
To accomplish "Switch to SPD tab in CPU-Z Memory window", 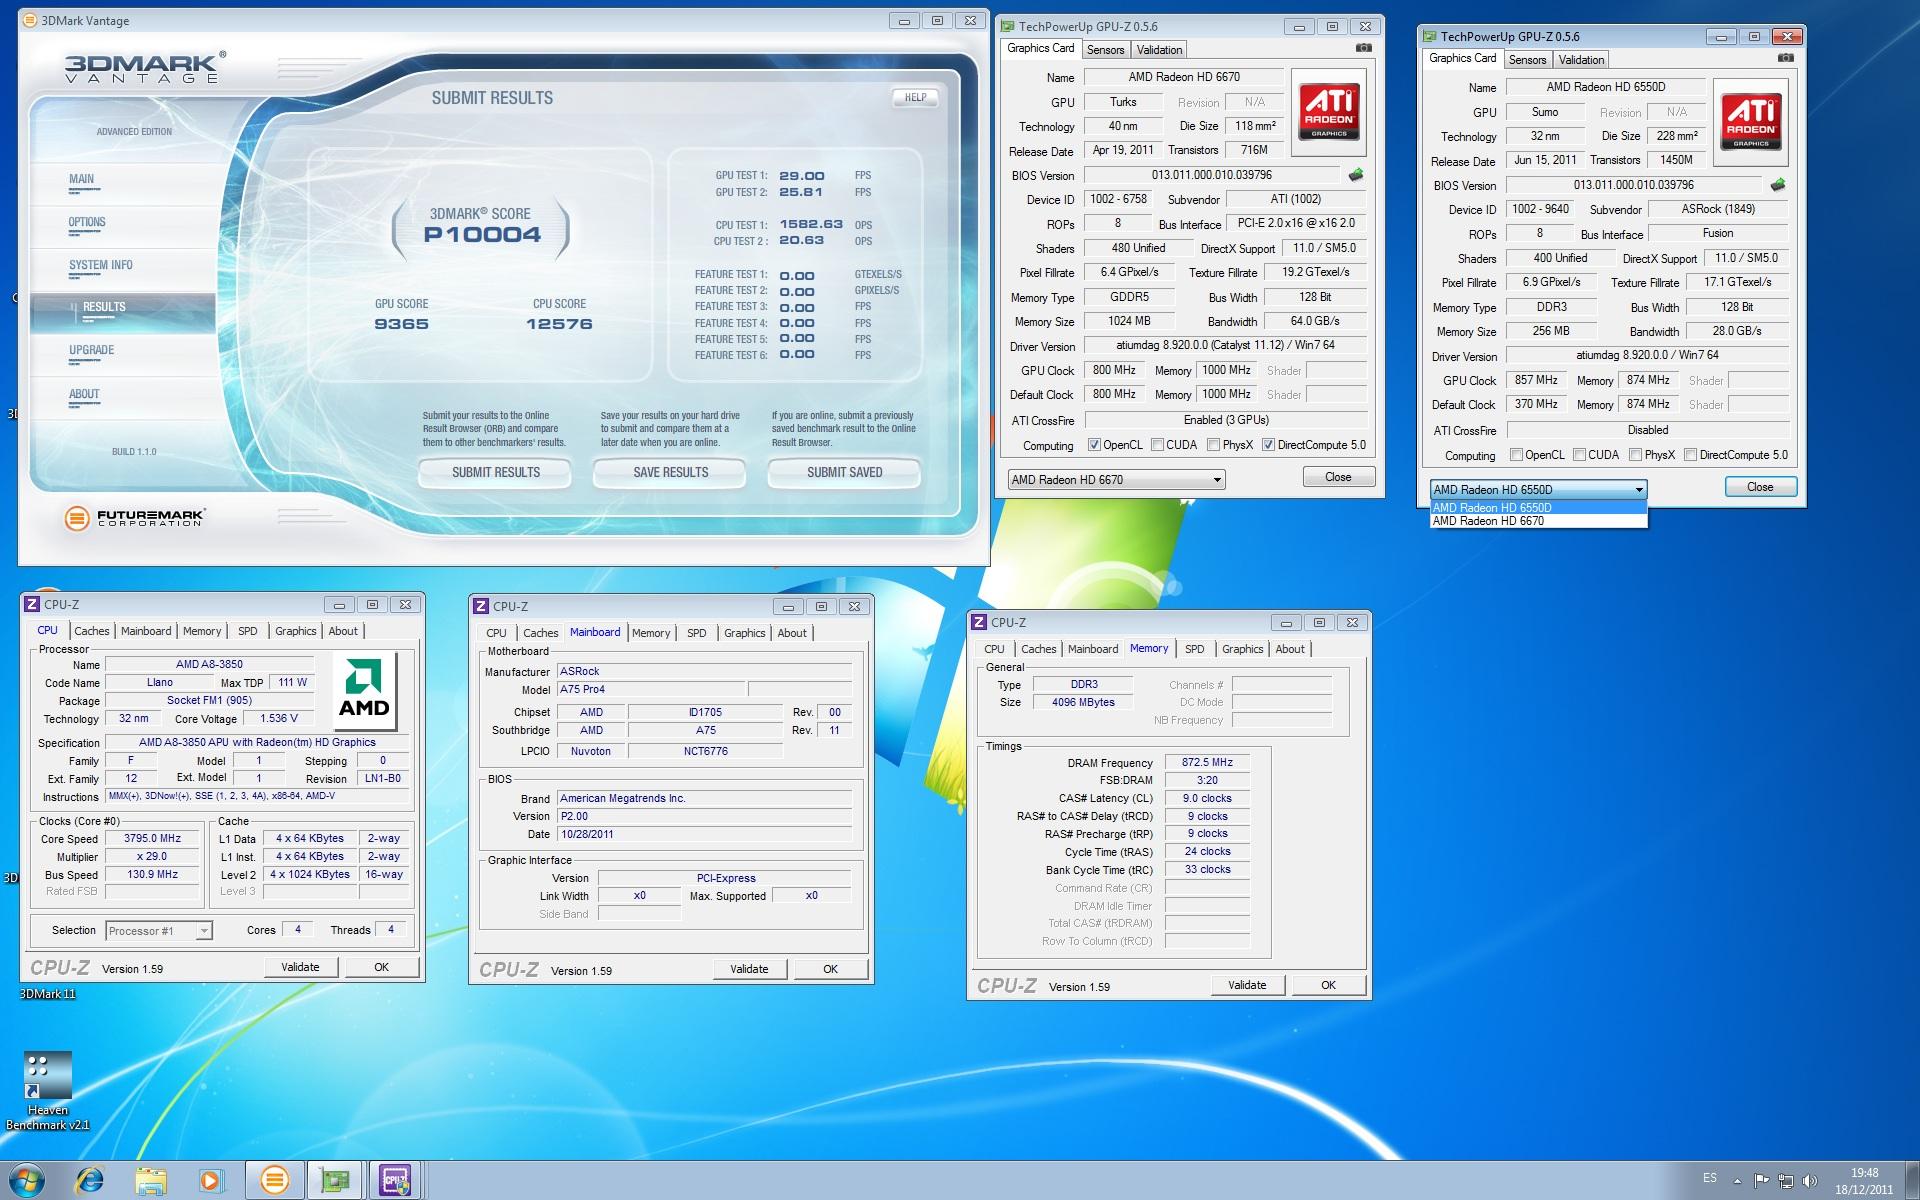I will pyautogui.click(x=1195, y=649).
